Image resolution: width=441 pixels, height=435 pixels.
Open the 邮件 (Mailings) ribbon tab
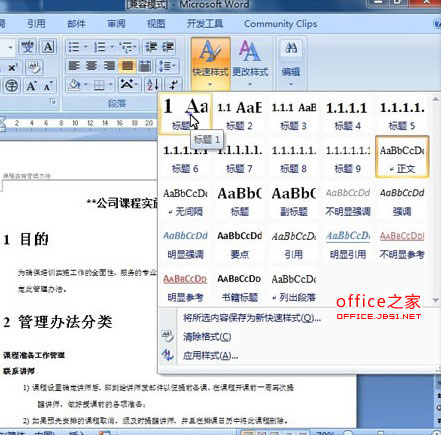coord(76,24)
